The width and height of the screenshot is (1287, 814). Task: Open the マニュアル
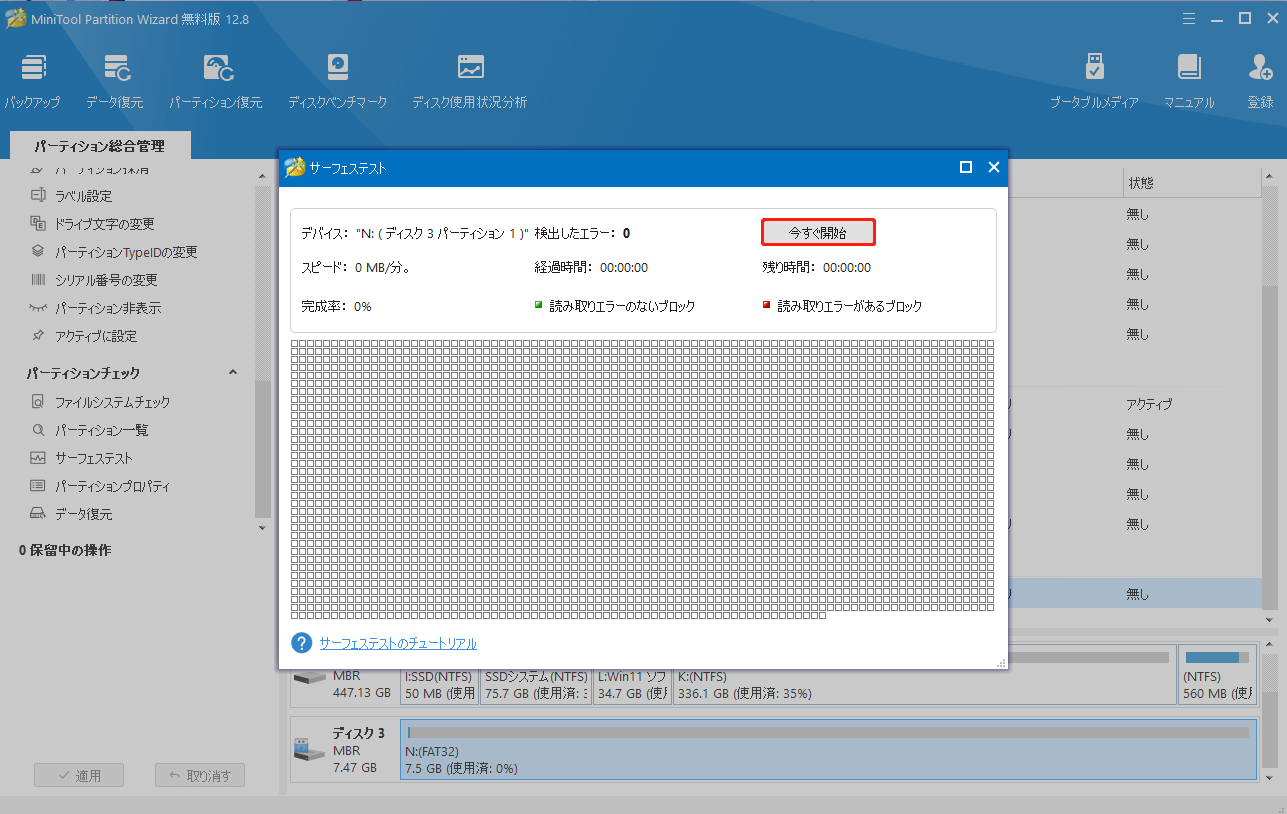click(1189, 82)
